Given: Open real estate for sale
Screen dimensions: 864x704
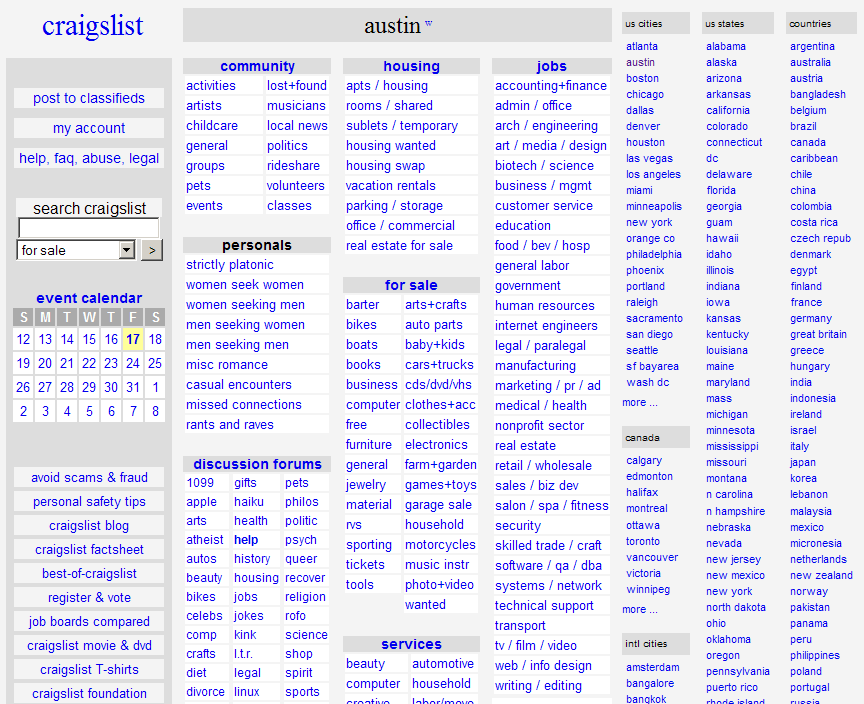Looking at the screenshot, I should click(x=399, y=246).
